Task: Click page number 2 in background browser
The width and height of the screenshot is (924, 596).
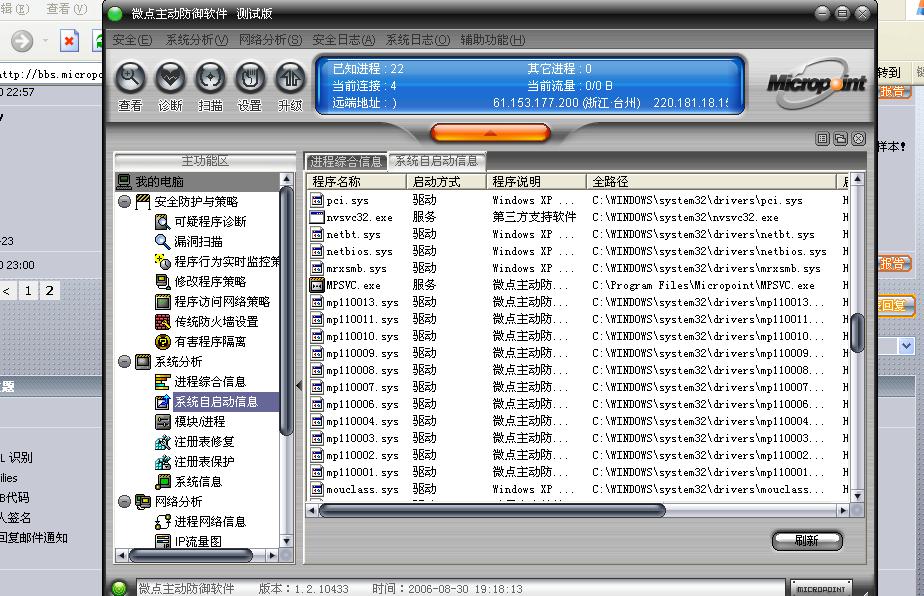Action: click(x=50, y=290)
